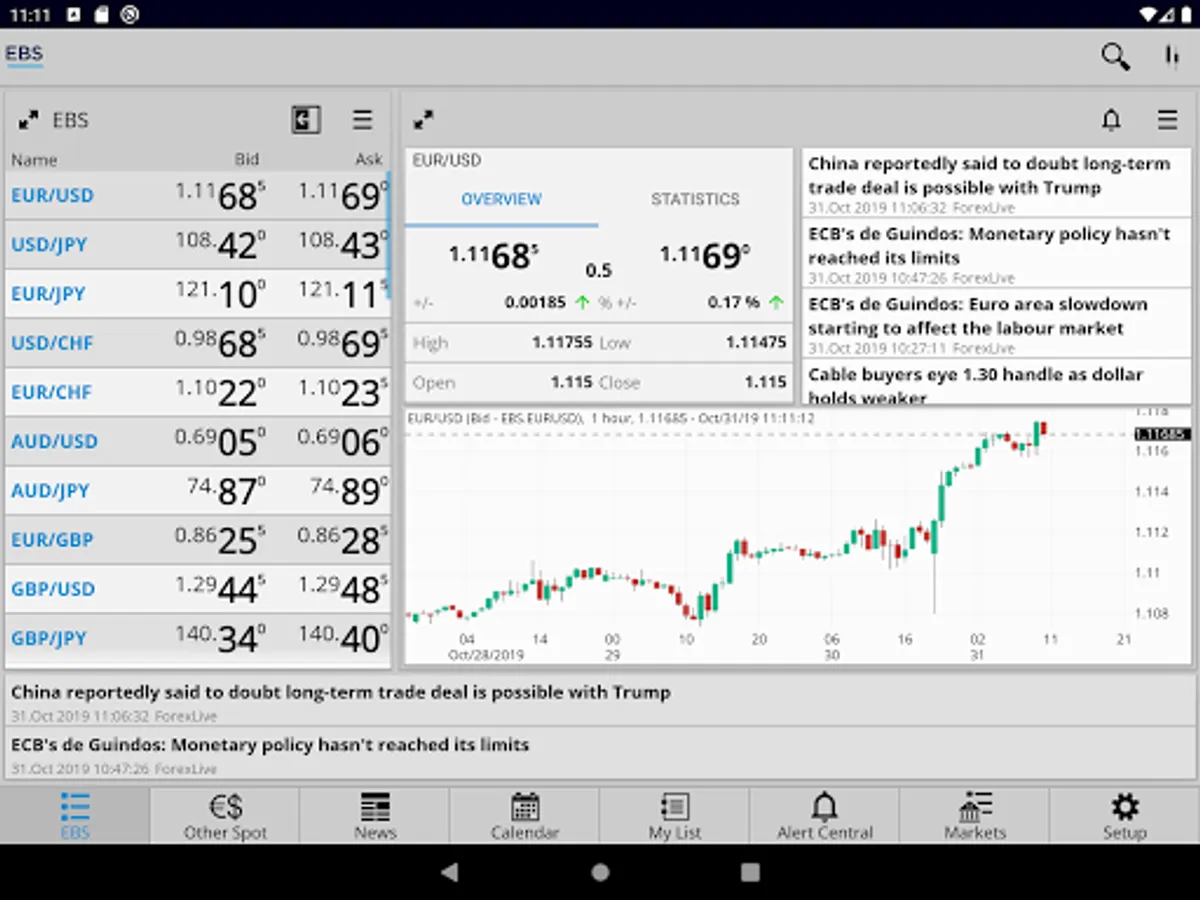
Task: Select the EUR/JPY row
Action: [x=197, y=293]
